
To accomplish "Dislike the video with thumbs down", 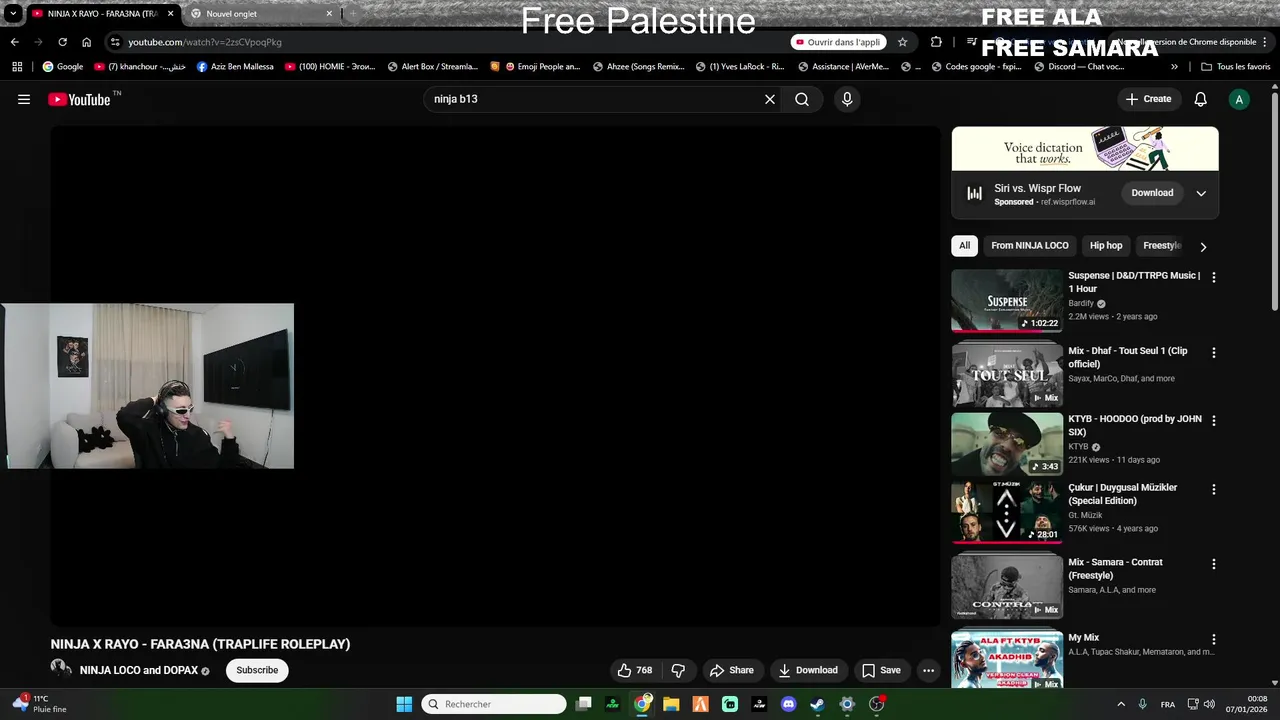I will (x=678, y=670).
